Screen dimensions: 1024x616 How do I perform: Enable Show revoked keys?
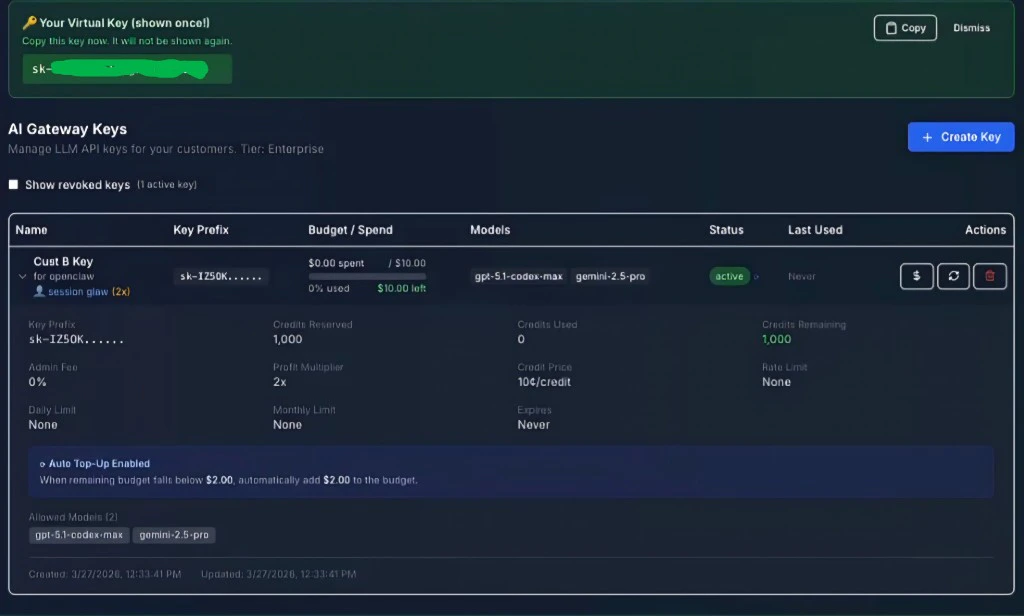[13, 184]
